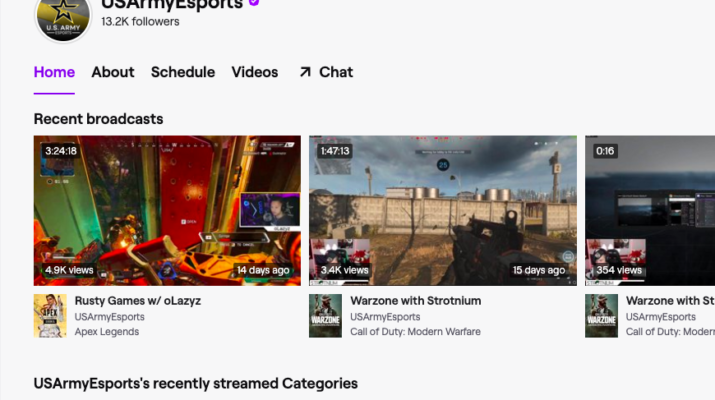Viewport: 715px width, 400px height.
Task: Click USArmyEsports under Warzone with Strotnium
Action: click(385, 317)
